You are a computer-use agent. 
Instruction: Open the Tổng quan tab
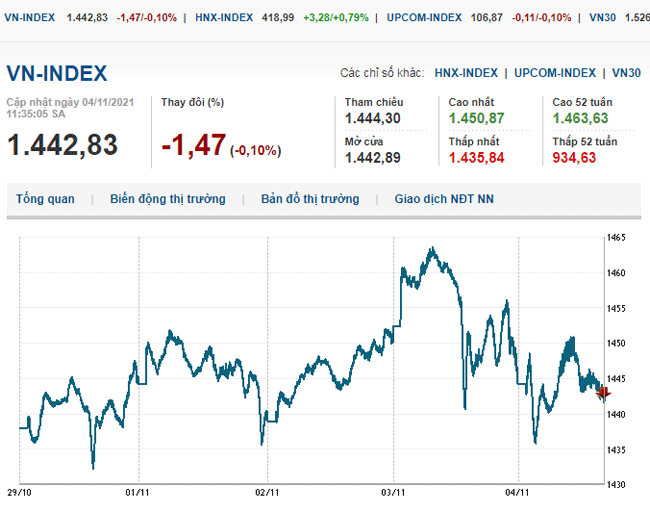click(x=45, y=199)
